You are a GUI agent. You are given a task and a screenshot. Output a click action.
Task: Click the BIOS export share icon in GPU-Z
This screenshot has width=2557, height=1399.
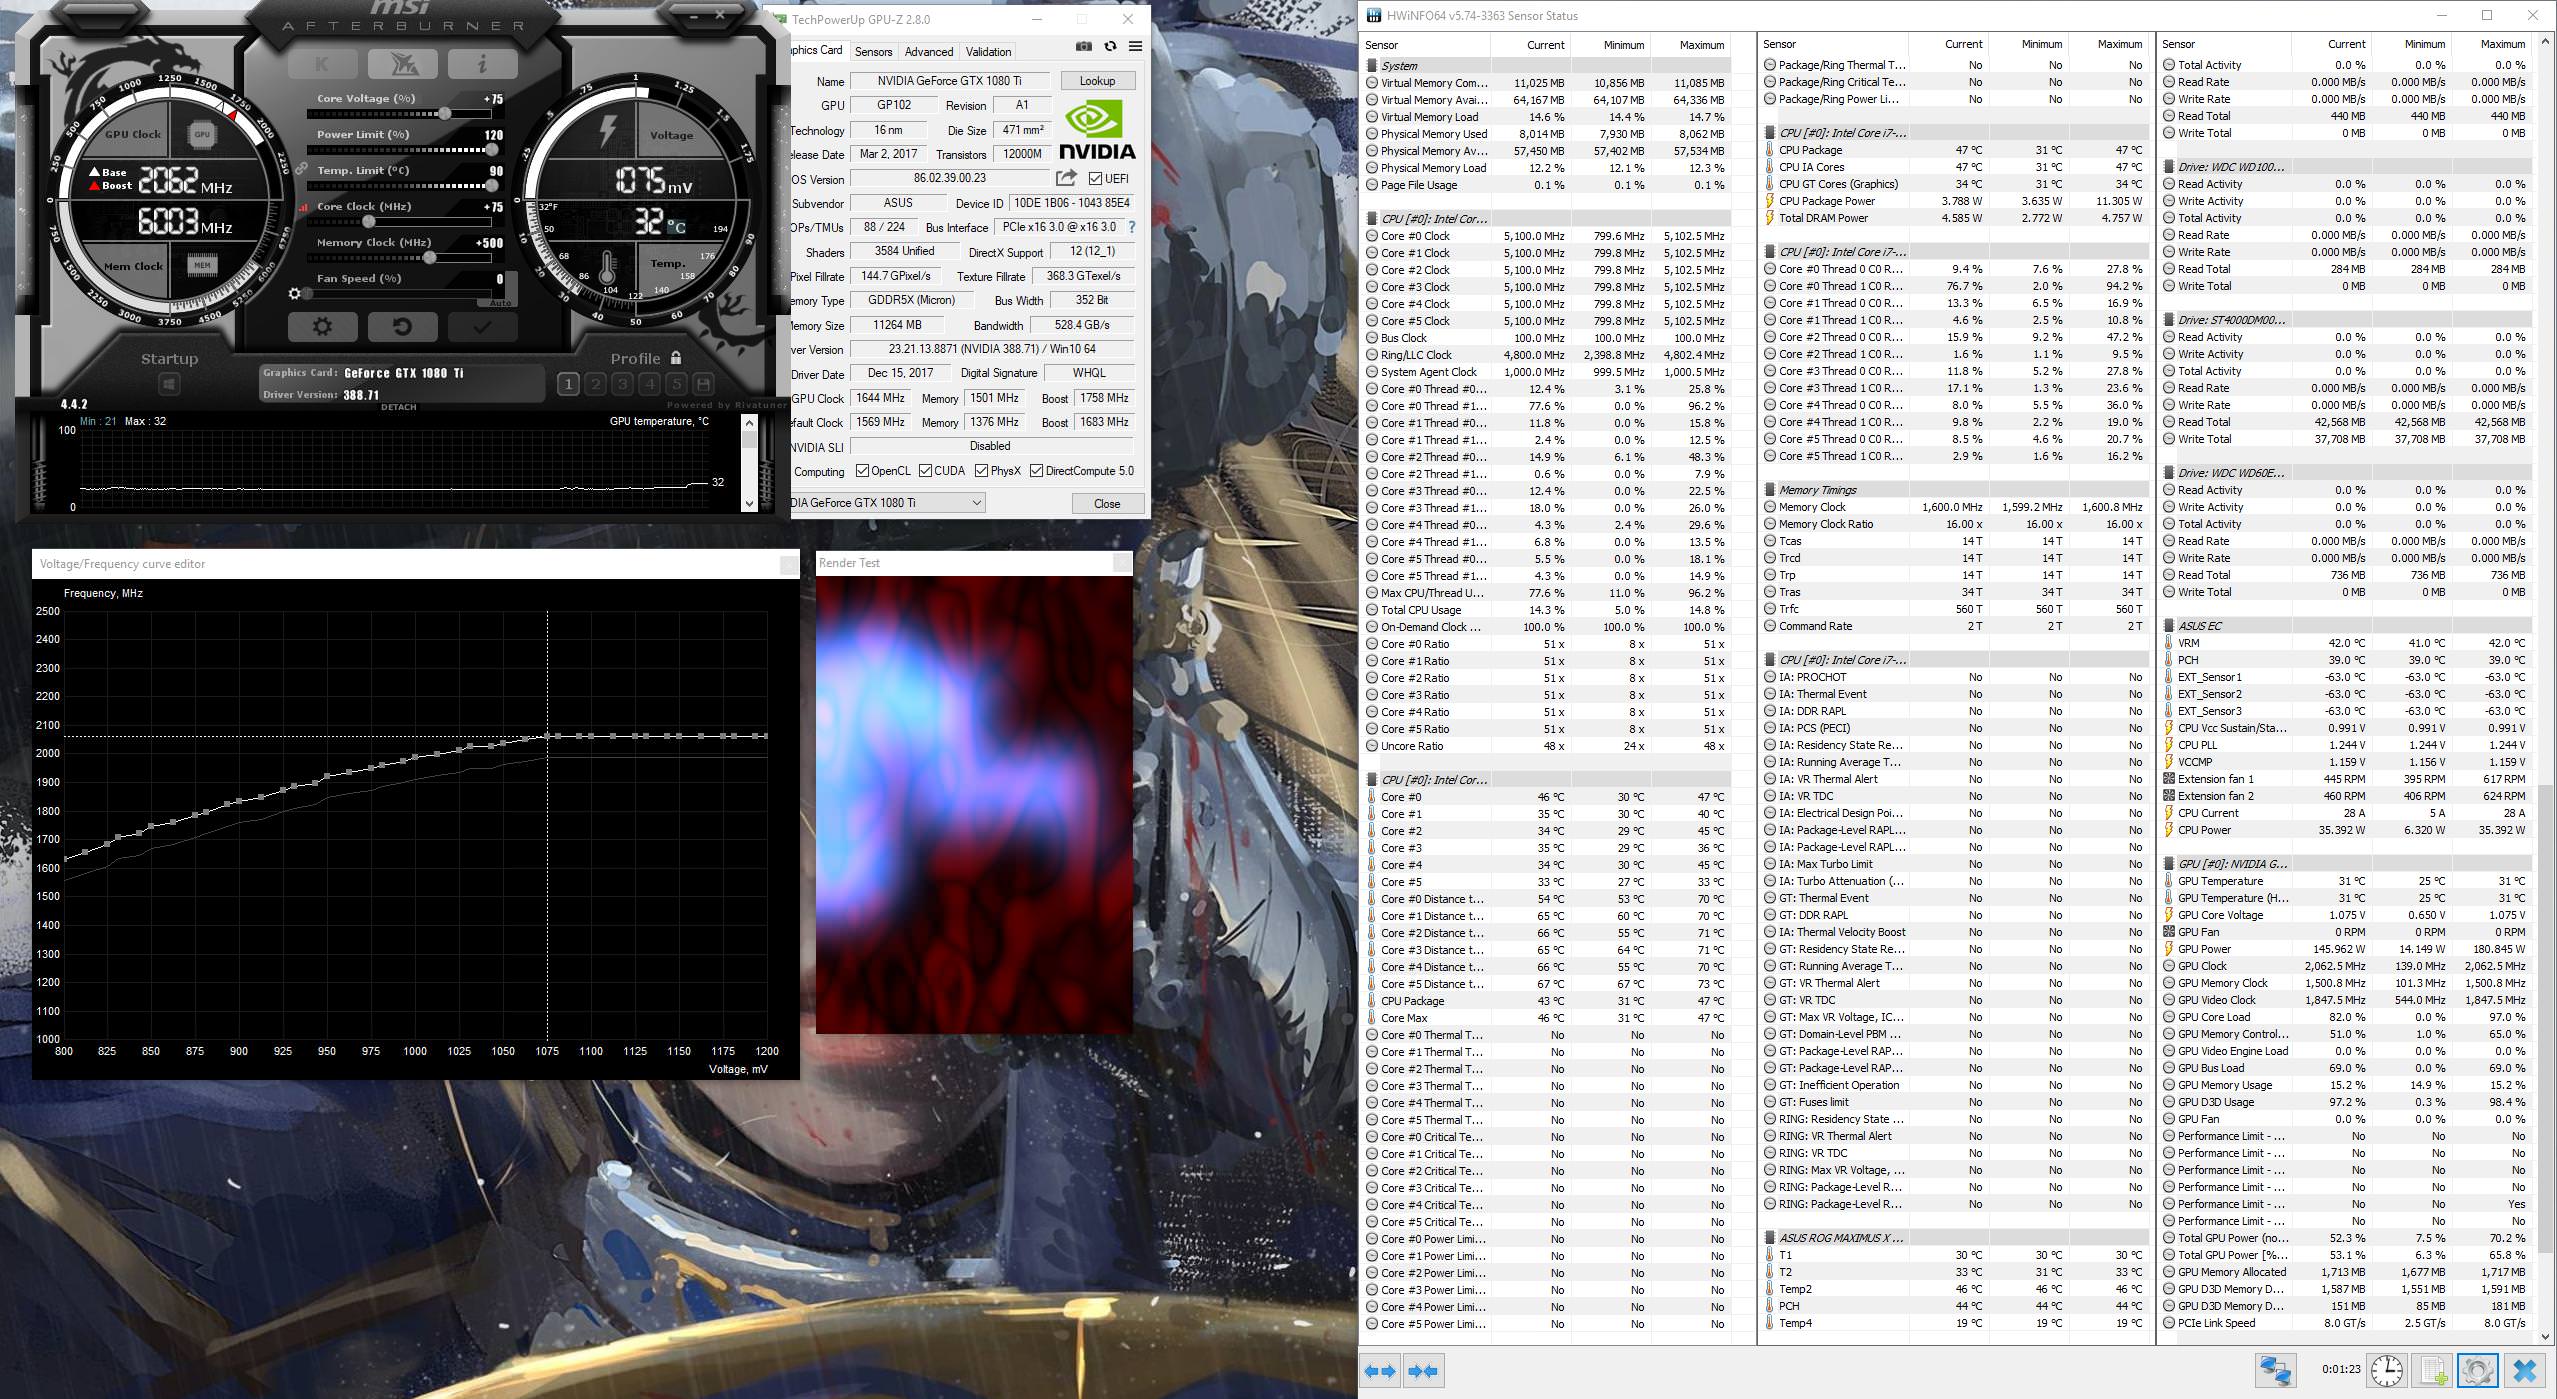[1066, 178]
